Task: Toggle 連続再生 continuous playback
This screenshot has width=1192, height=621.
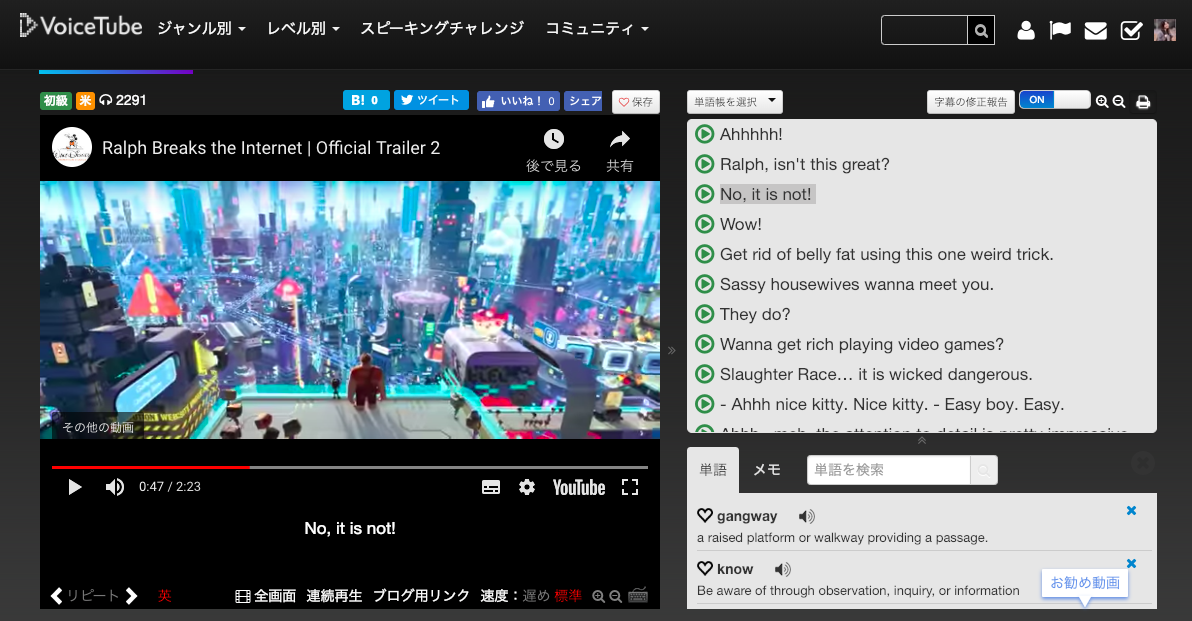Action: (x=334, y=596)
